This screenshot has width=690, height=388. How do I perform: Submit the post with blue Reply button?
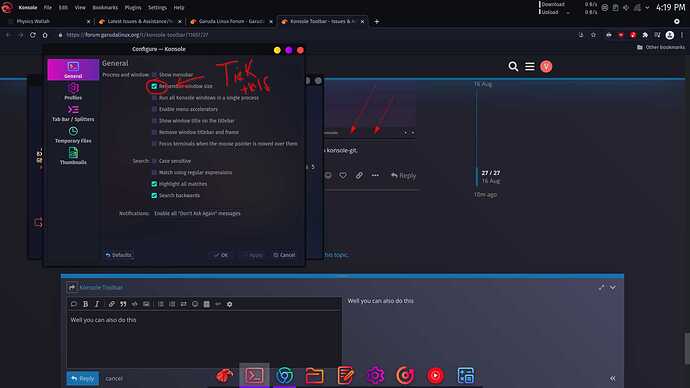[x=83, y=378]
